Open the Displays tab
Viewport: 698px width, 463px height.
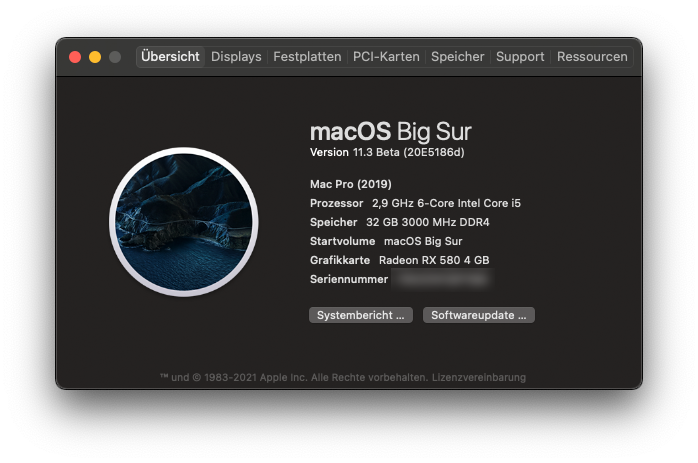(x=236, y=57)
